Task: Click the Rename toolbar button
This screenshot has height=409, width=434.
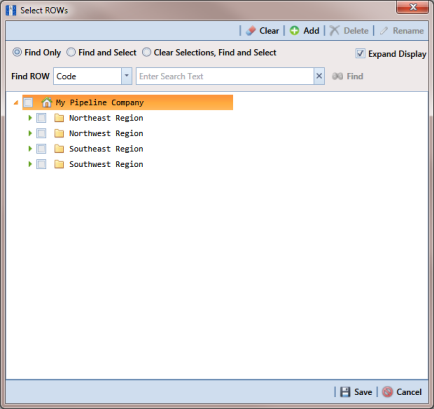Action: pyautogui.click(x=402, y=31)
